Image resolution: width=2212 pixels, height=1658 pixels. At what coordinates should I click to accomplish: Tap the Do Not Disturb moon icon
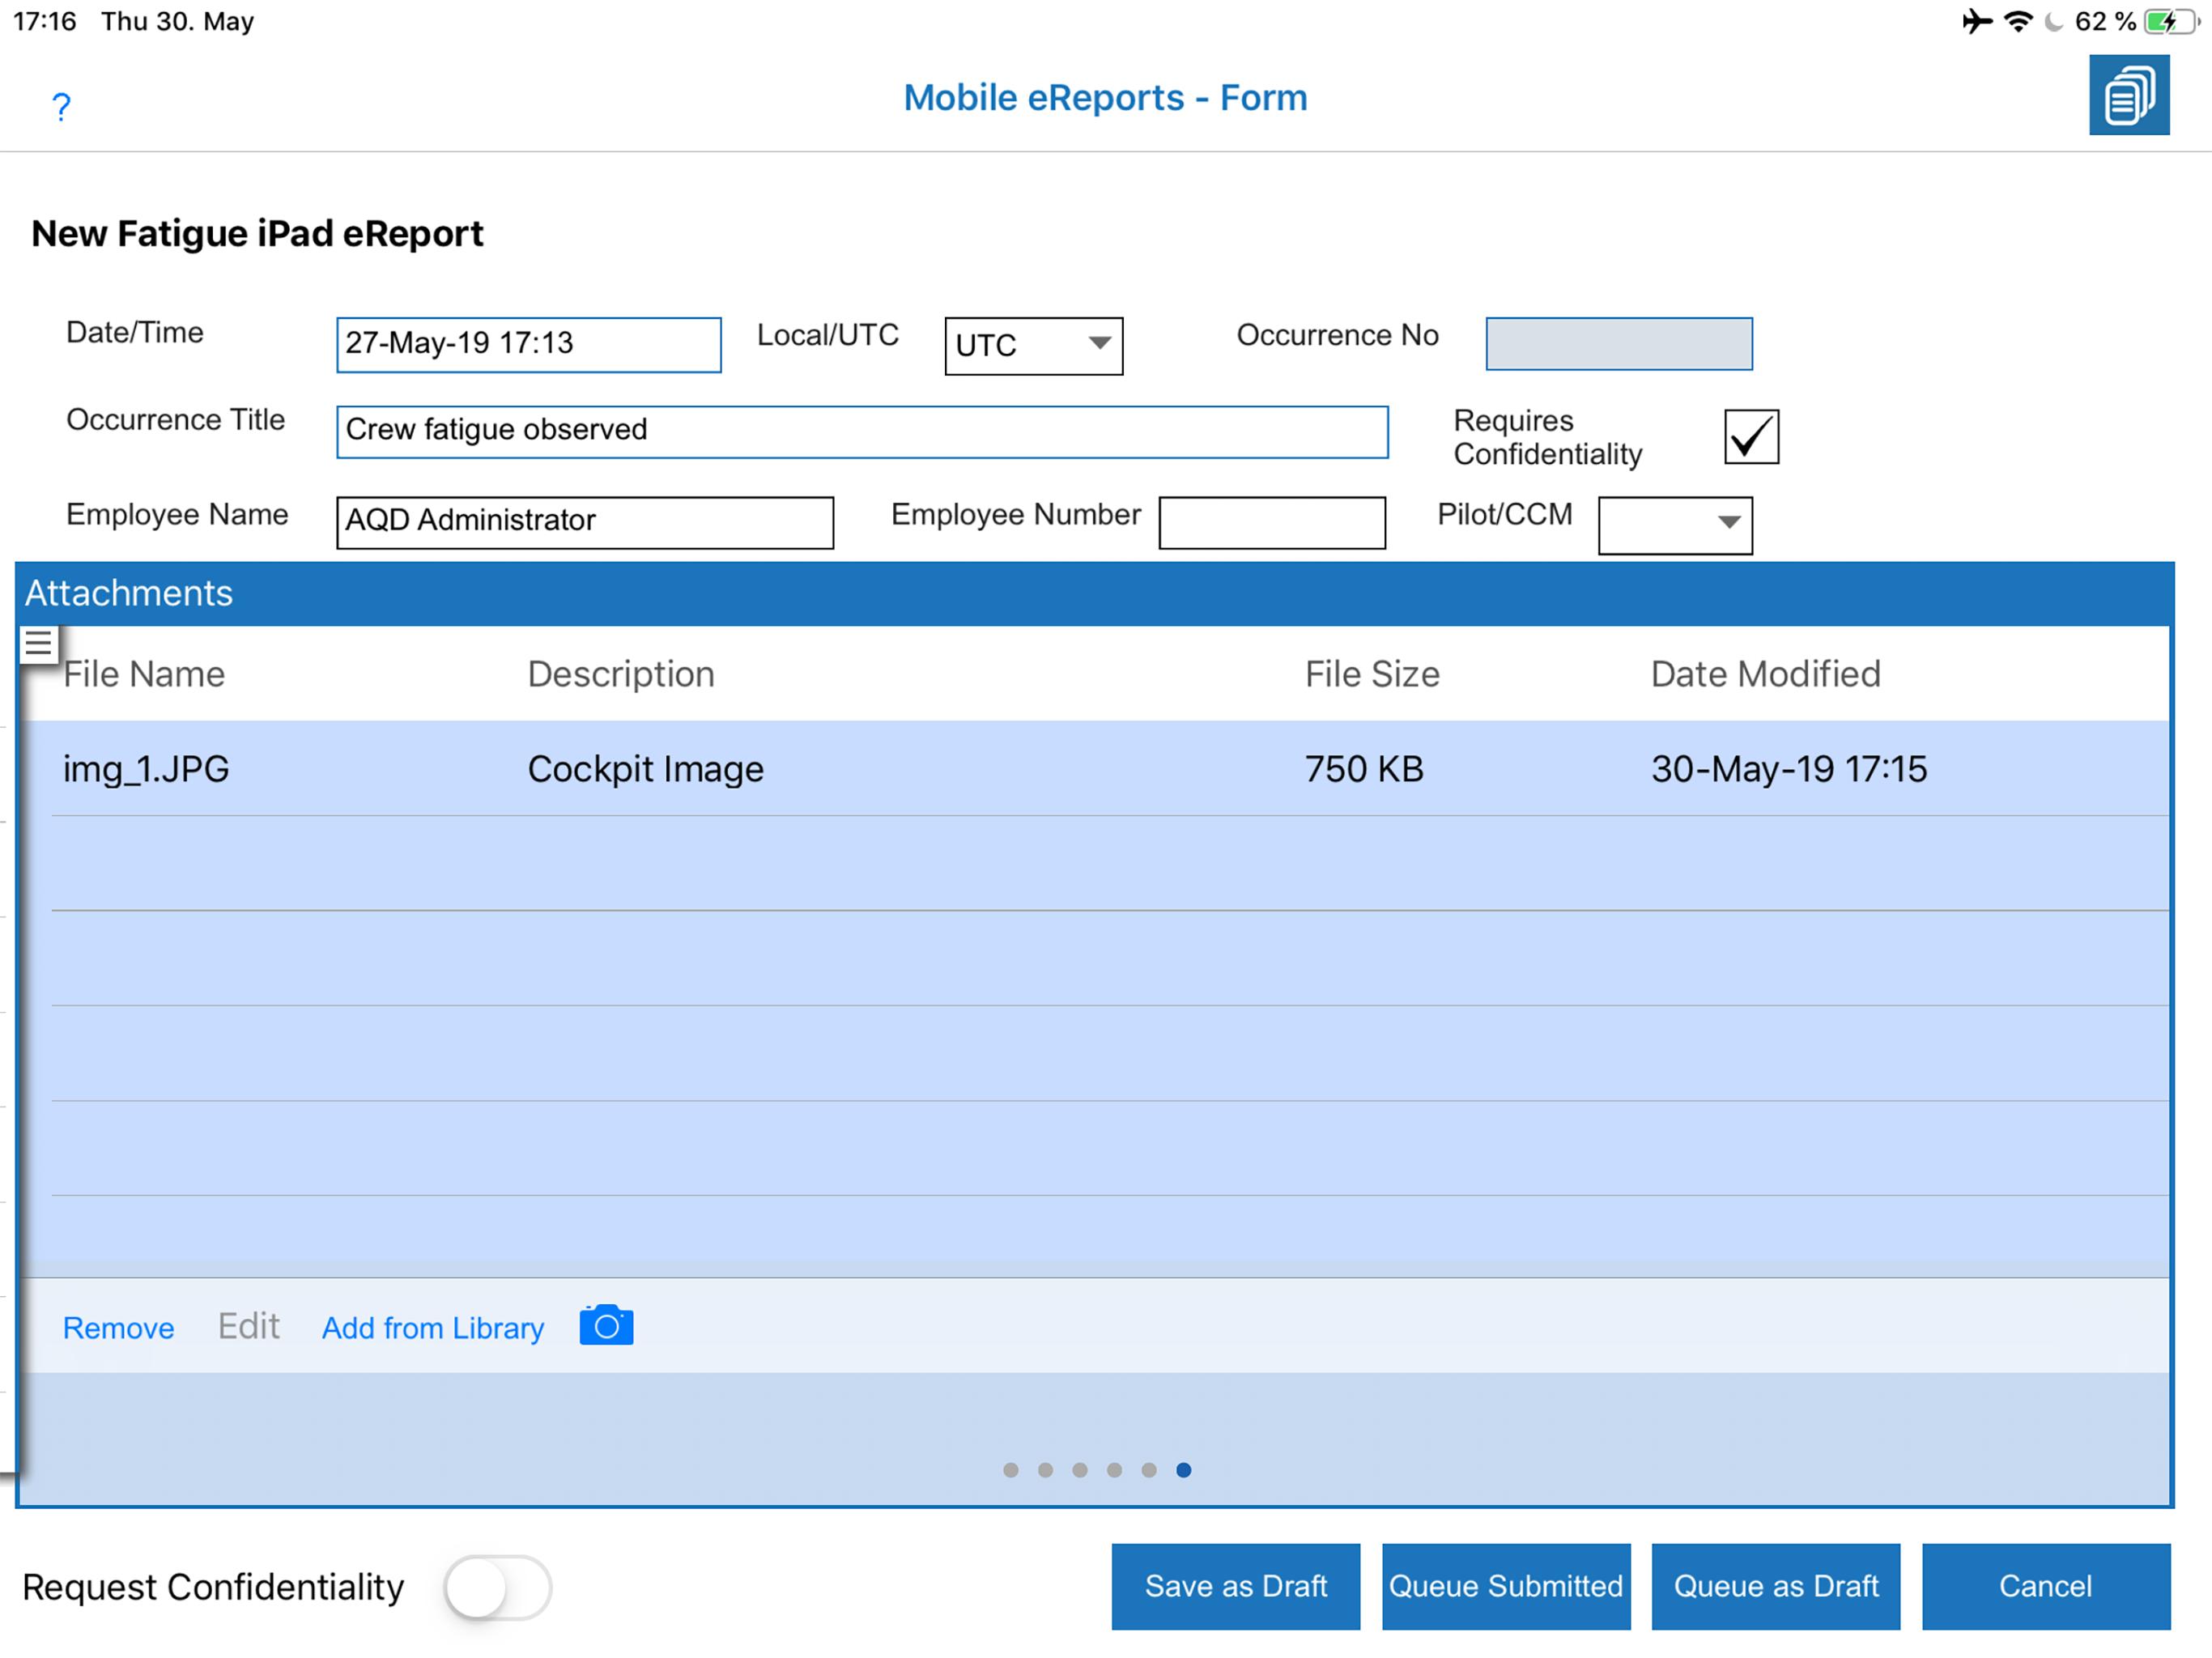point(2053,21)
